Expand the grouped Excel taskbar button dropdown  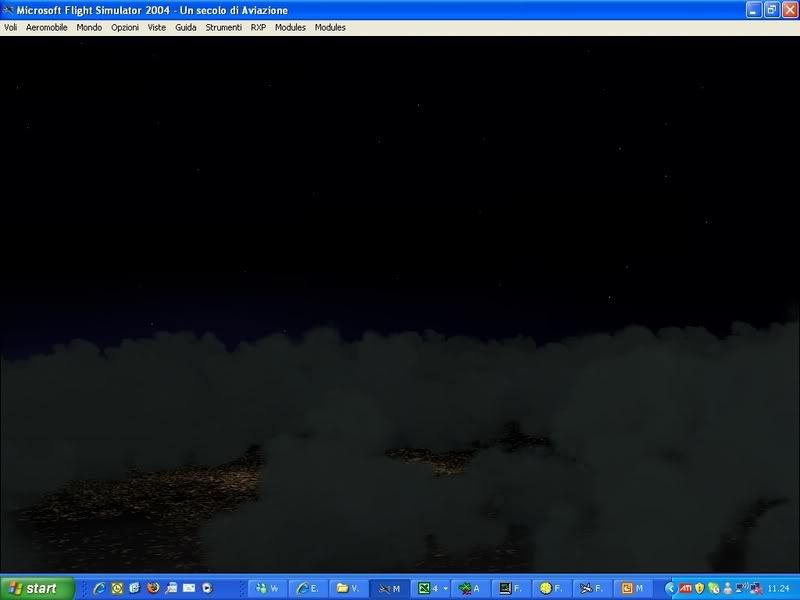445,589
